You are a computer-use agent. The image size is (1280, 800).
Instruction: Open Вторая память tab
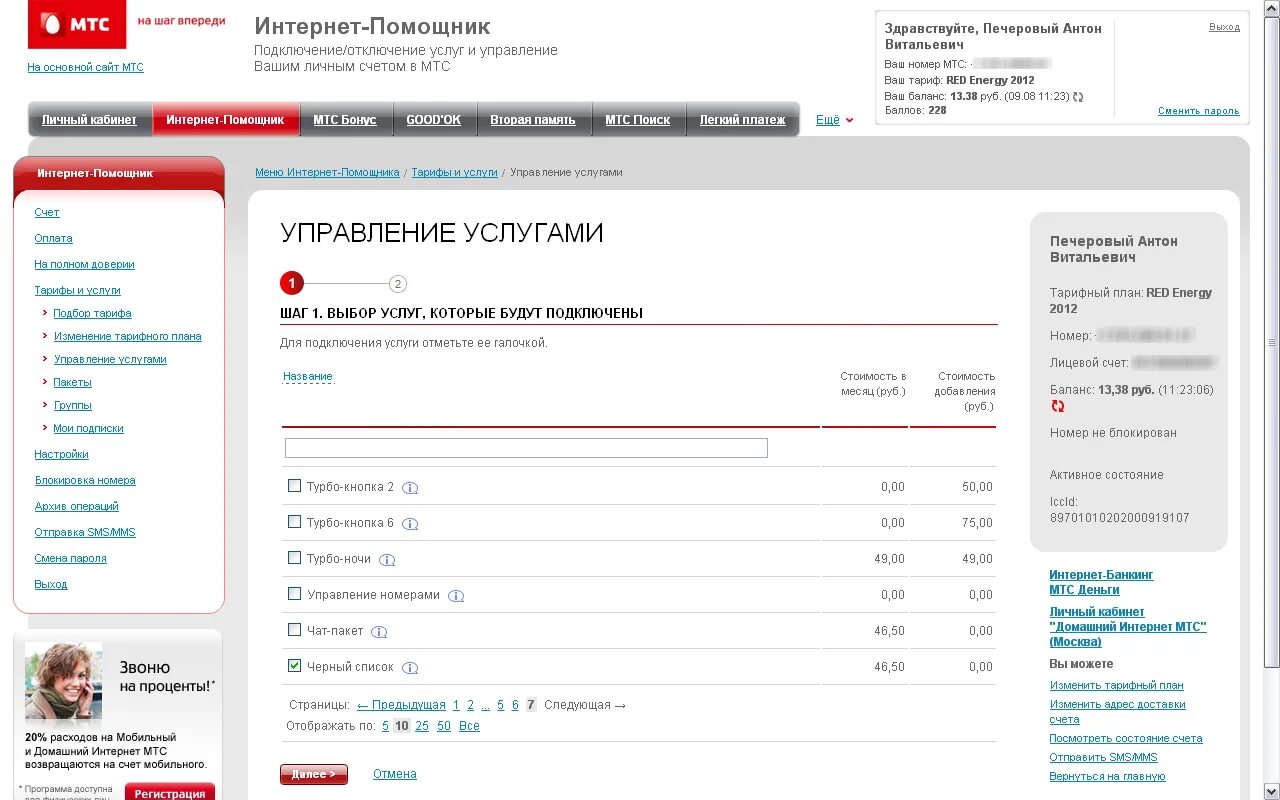pyautogui.click(x=533, y=120)
